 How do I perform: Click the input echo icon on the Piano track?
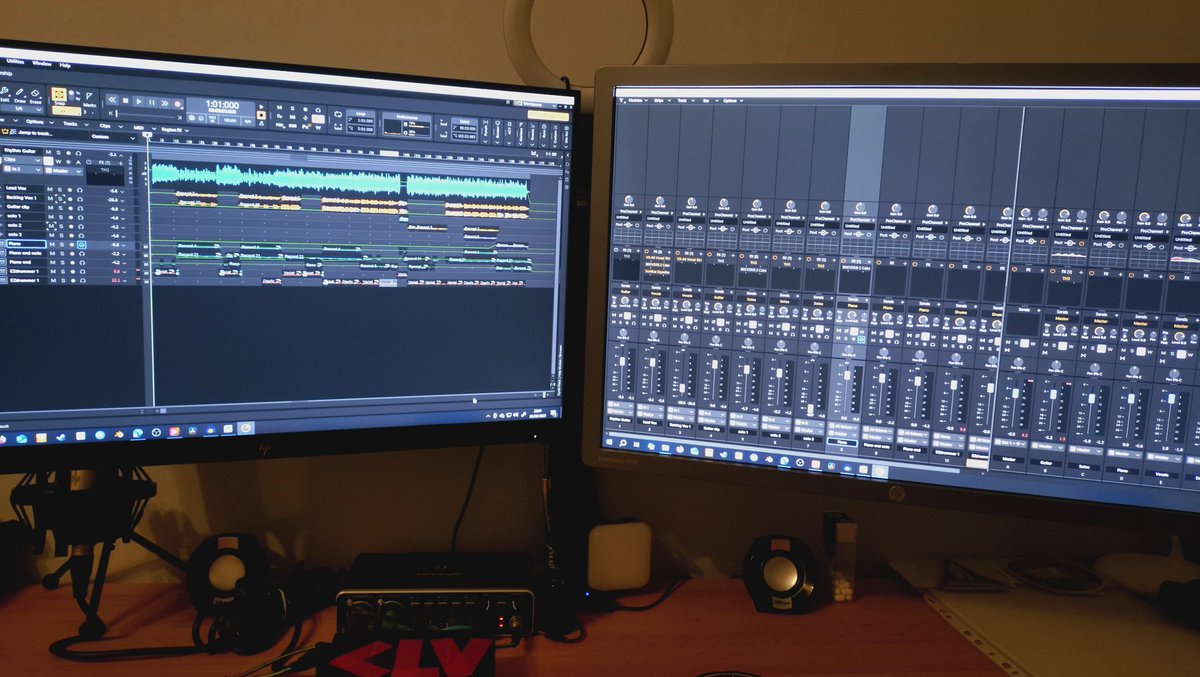[x=83, y=245]
